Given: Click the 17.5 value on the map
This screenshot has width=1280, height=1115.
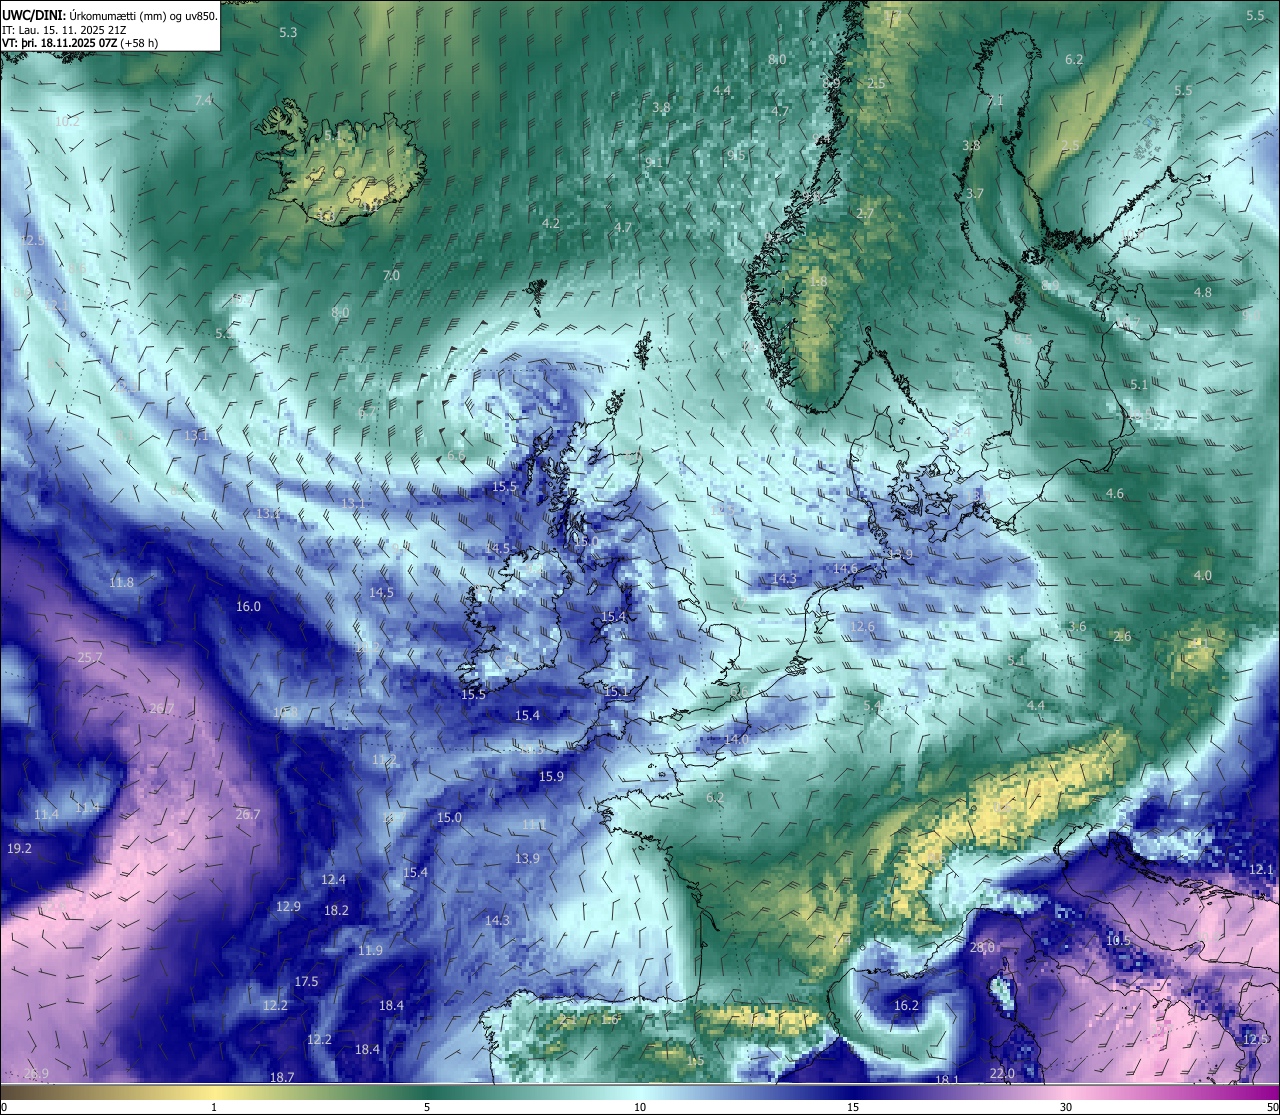Looking at the screenshot, I should pos(306,981).
